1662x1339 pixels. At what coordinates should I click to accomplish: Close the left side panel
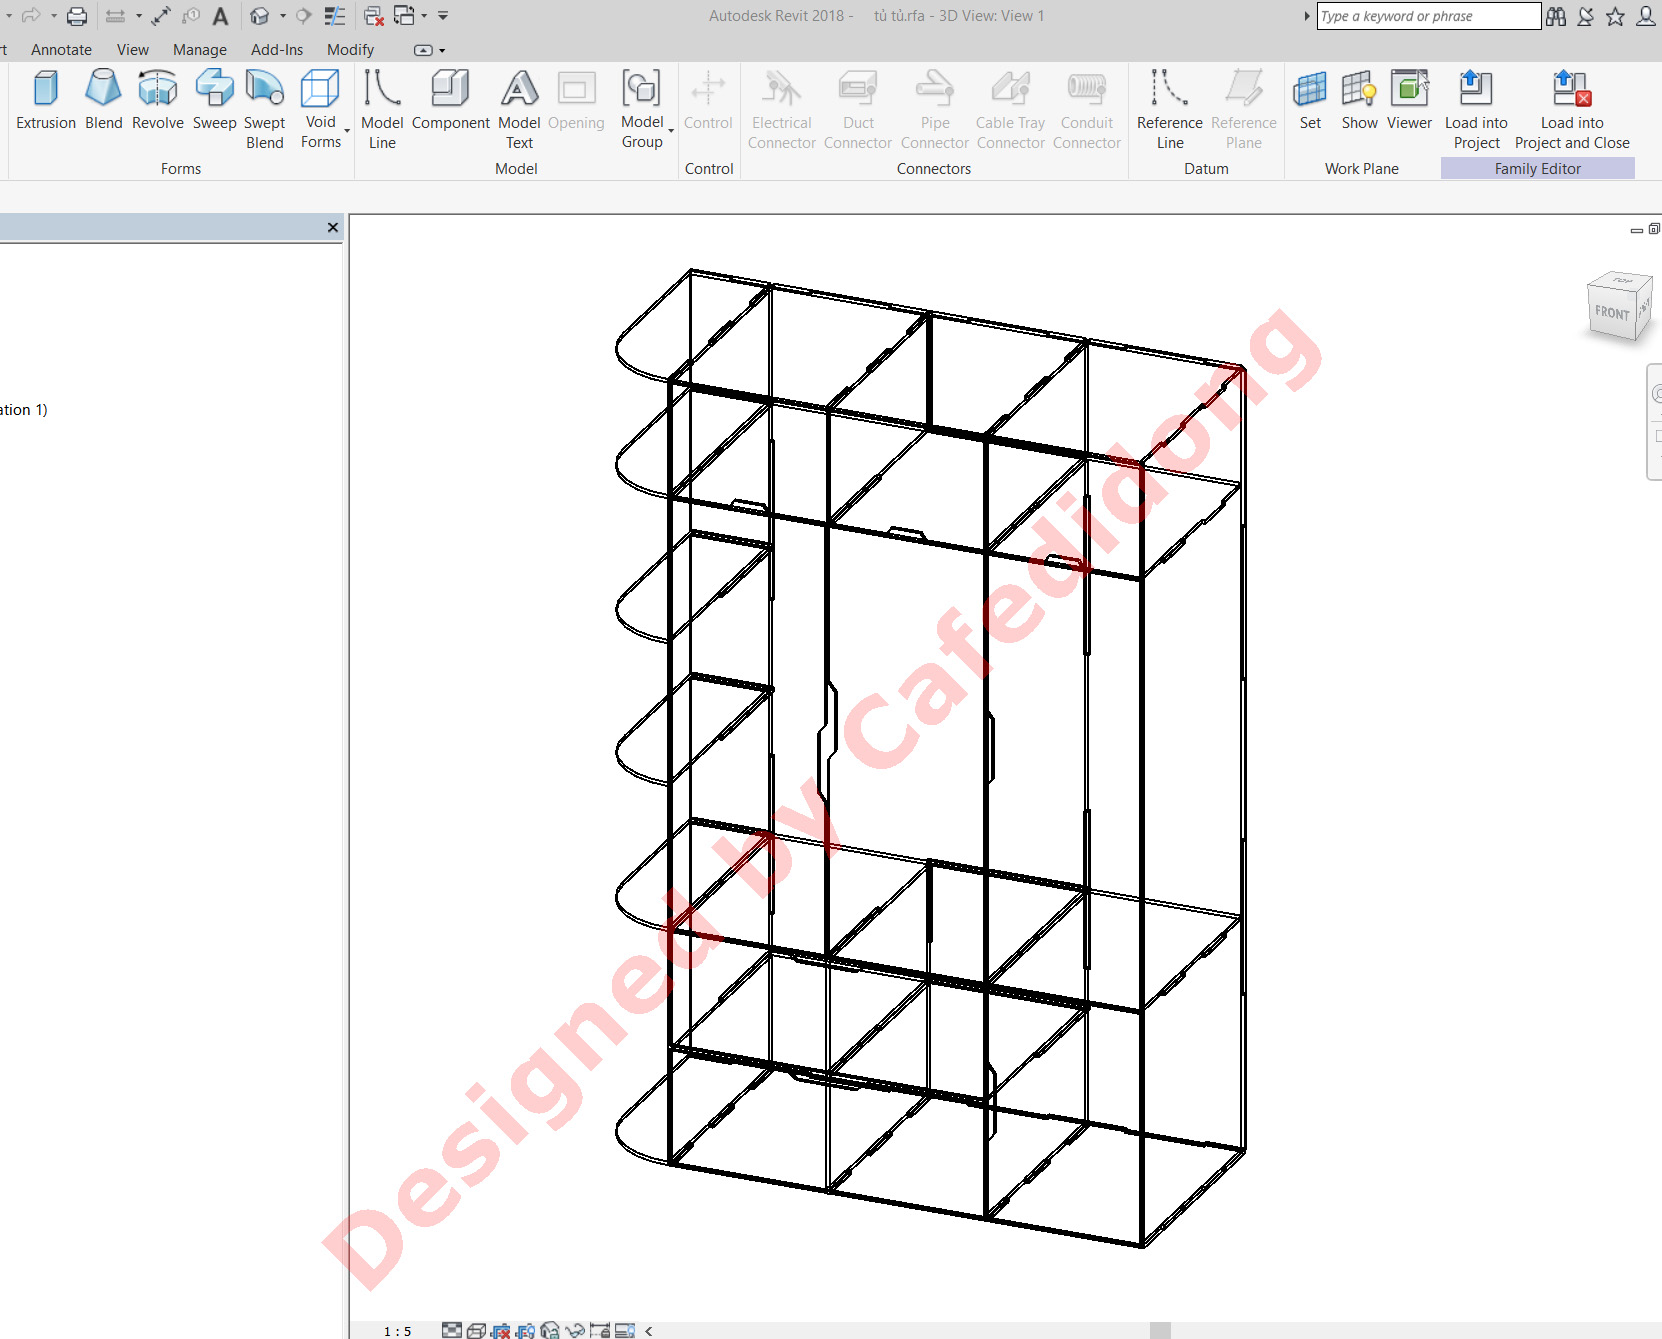[333, 228]
